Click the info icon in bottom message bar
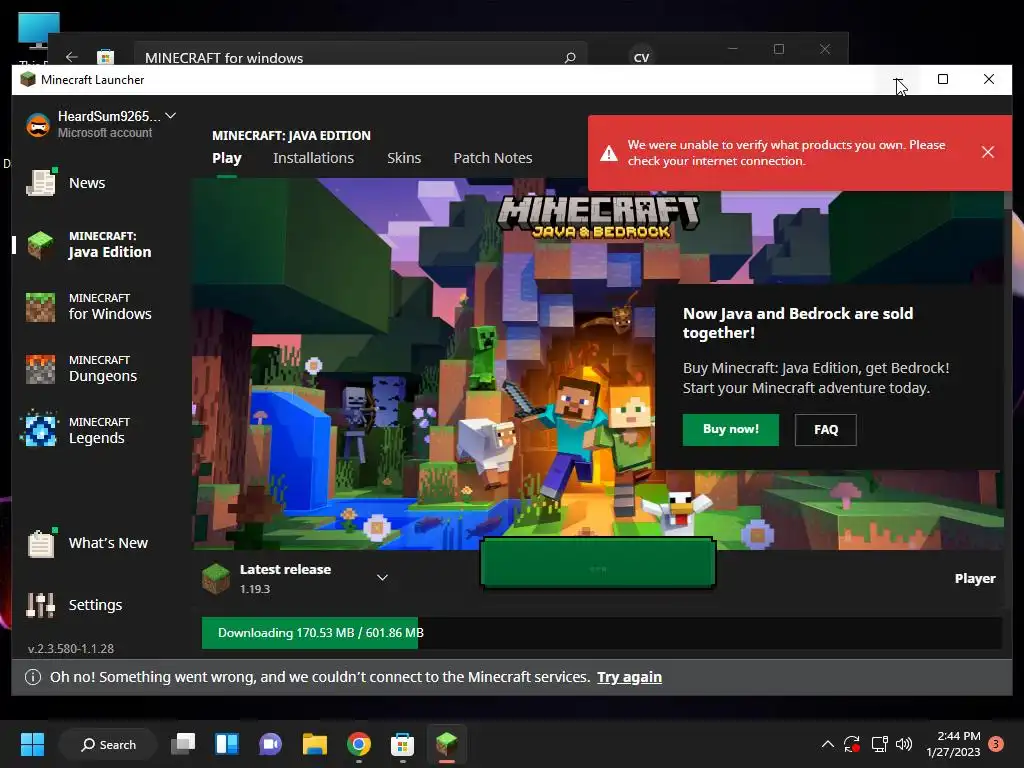Image resolution: width=1024 pixels, height=768 pixels. [x=33, y=677]
